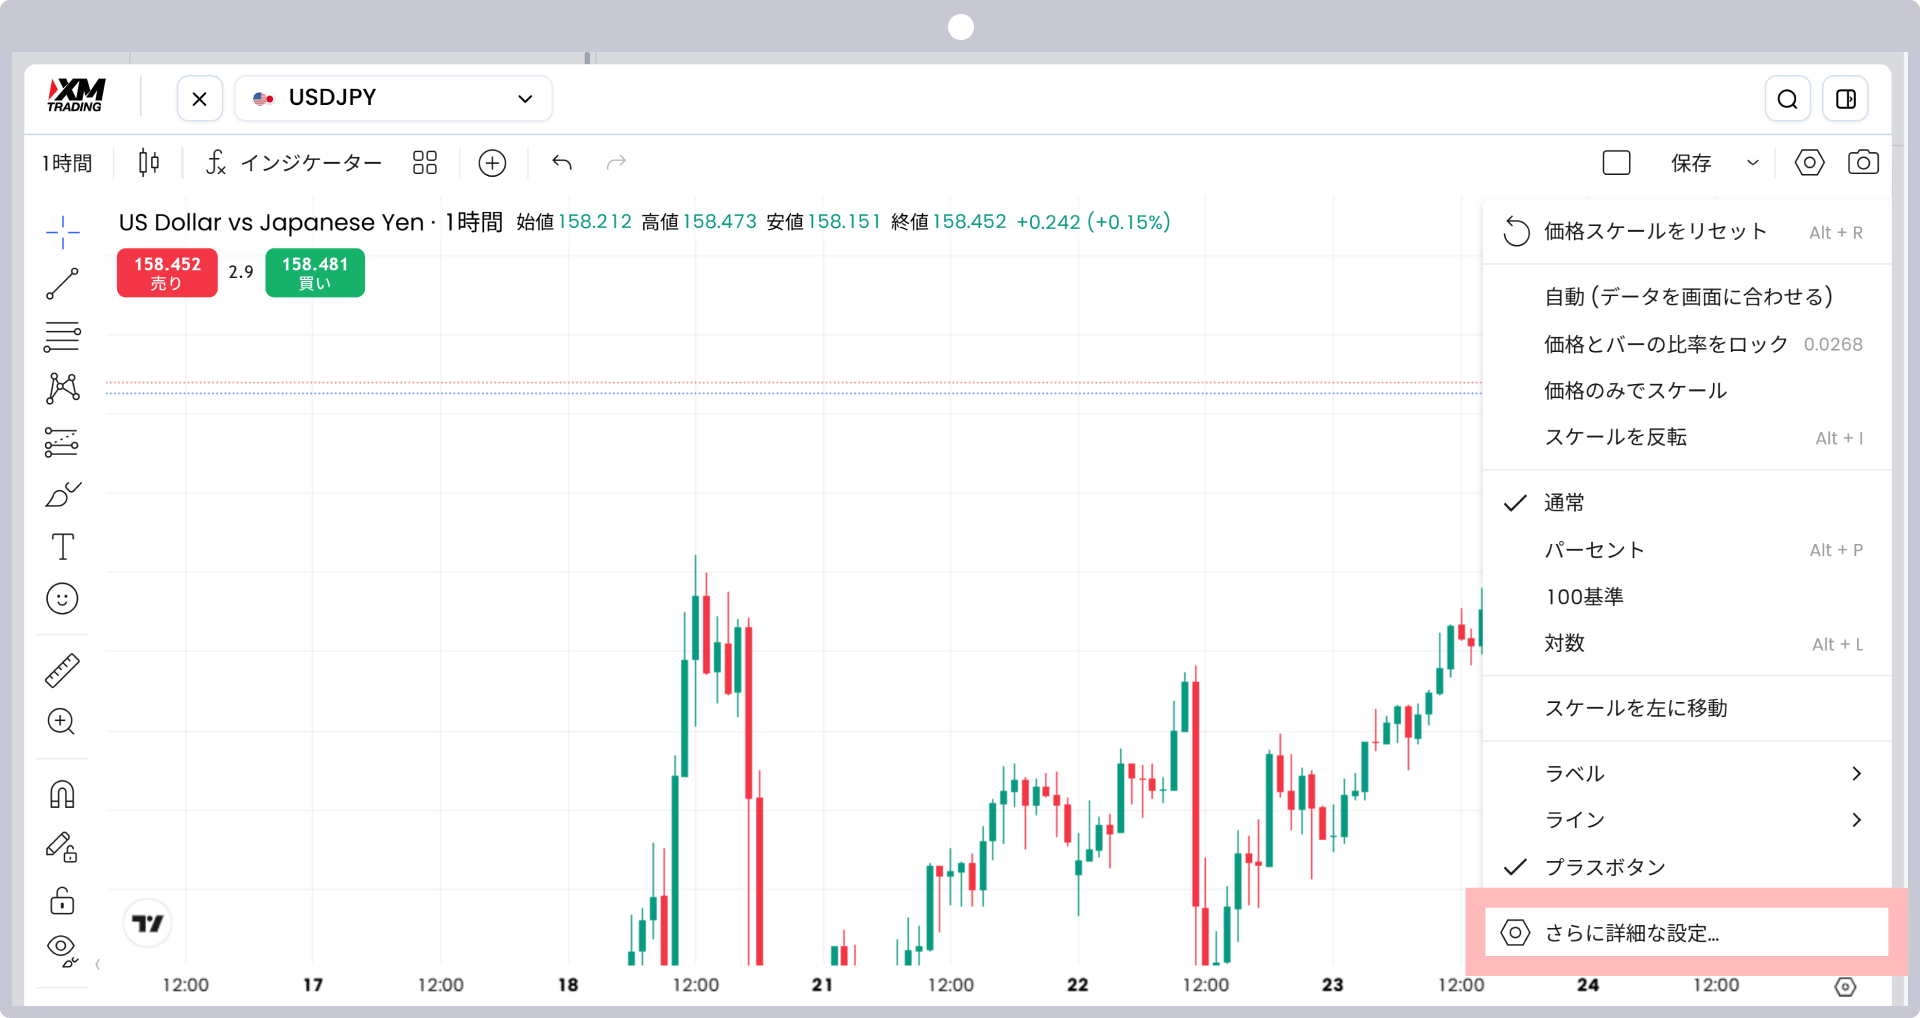Open the Fibonacci and horizontal lines tool
Image resolution: width=1920 pixels, height=1018 pixels.
point(62,337)
